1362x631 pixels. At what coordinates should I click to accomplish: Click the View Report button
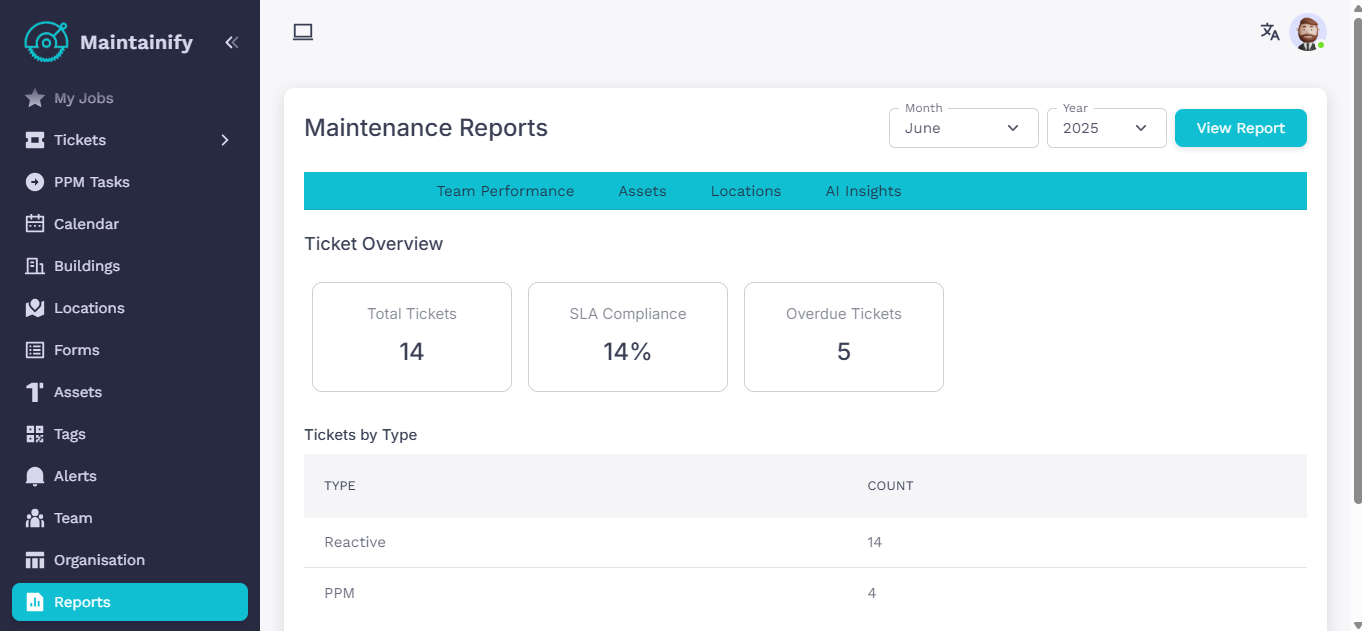[1240, 128]
